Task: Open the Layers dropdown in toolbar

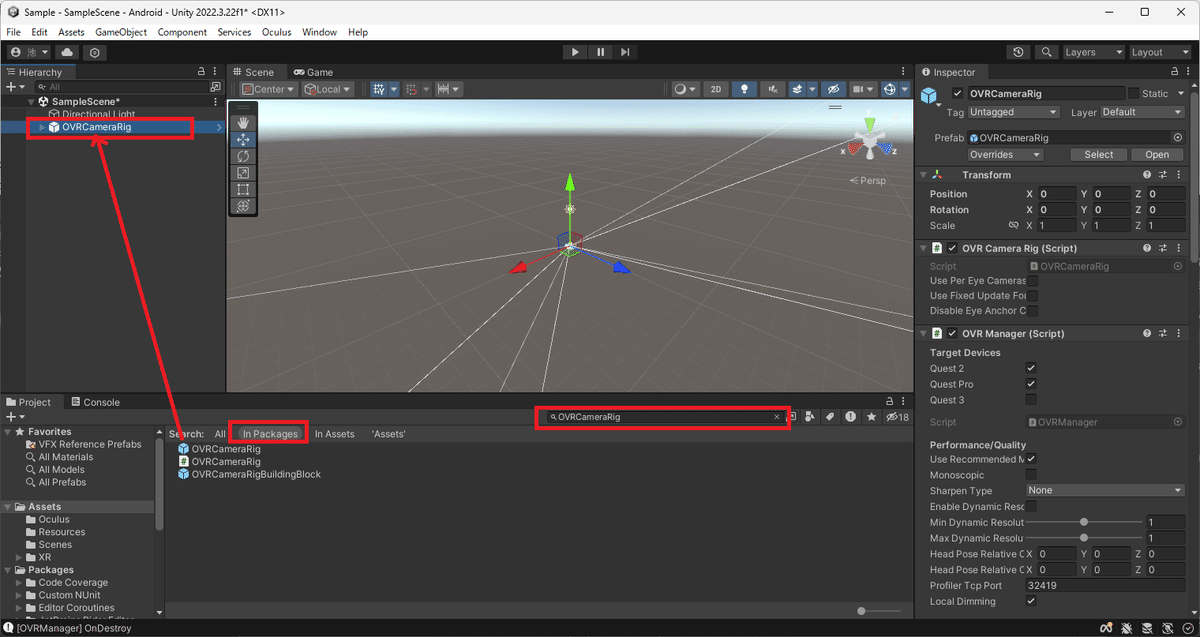Action: click(x=1094, y=52)
